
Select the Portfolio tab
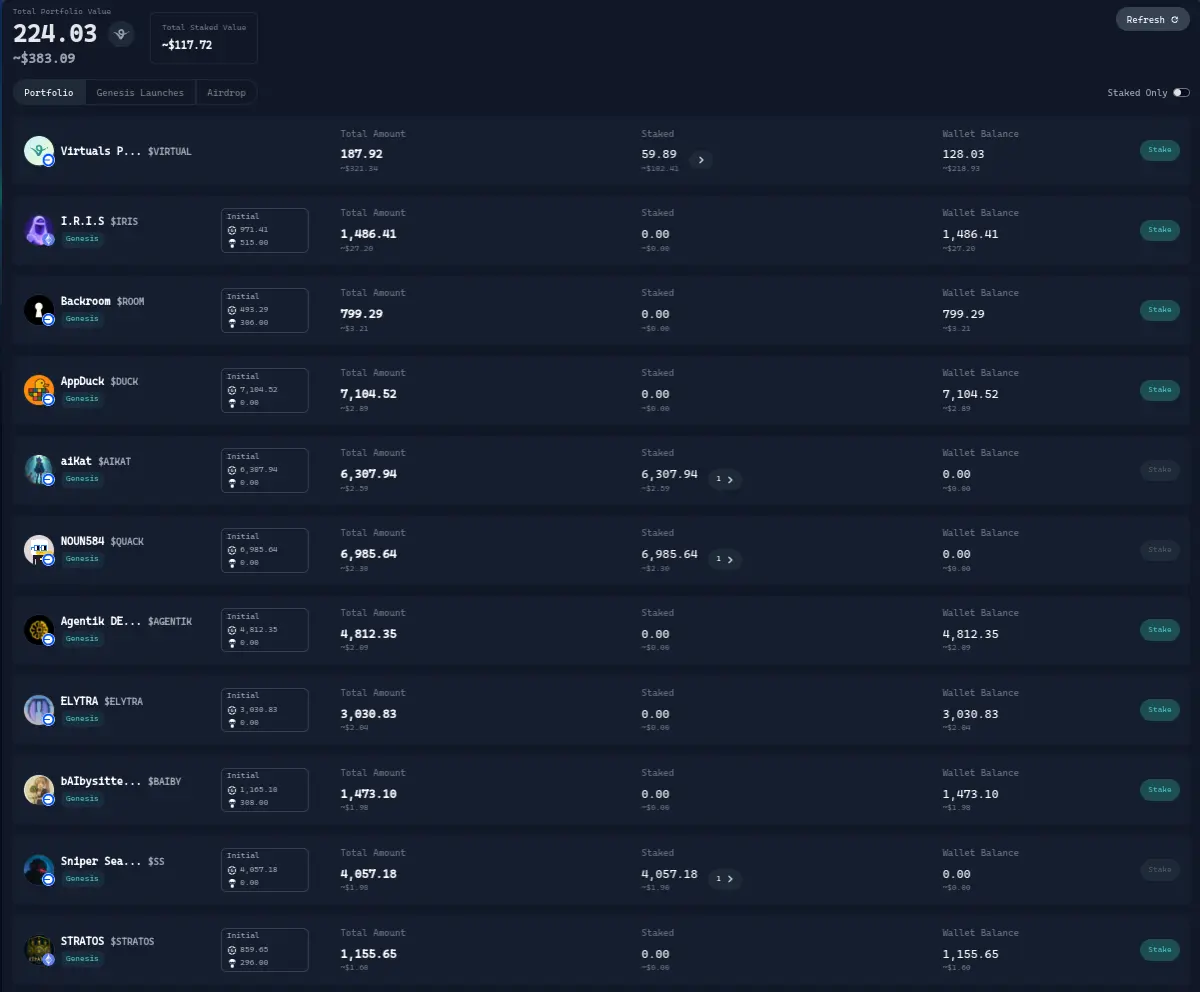tap(49, 93)
